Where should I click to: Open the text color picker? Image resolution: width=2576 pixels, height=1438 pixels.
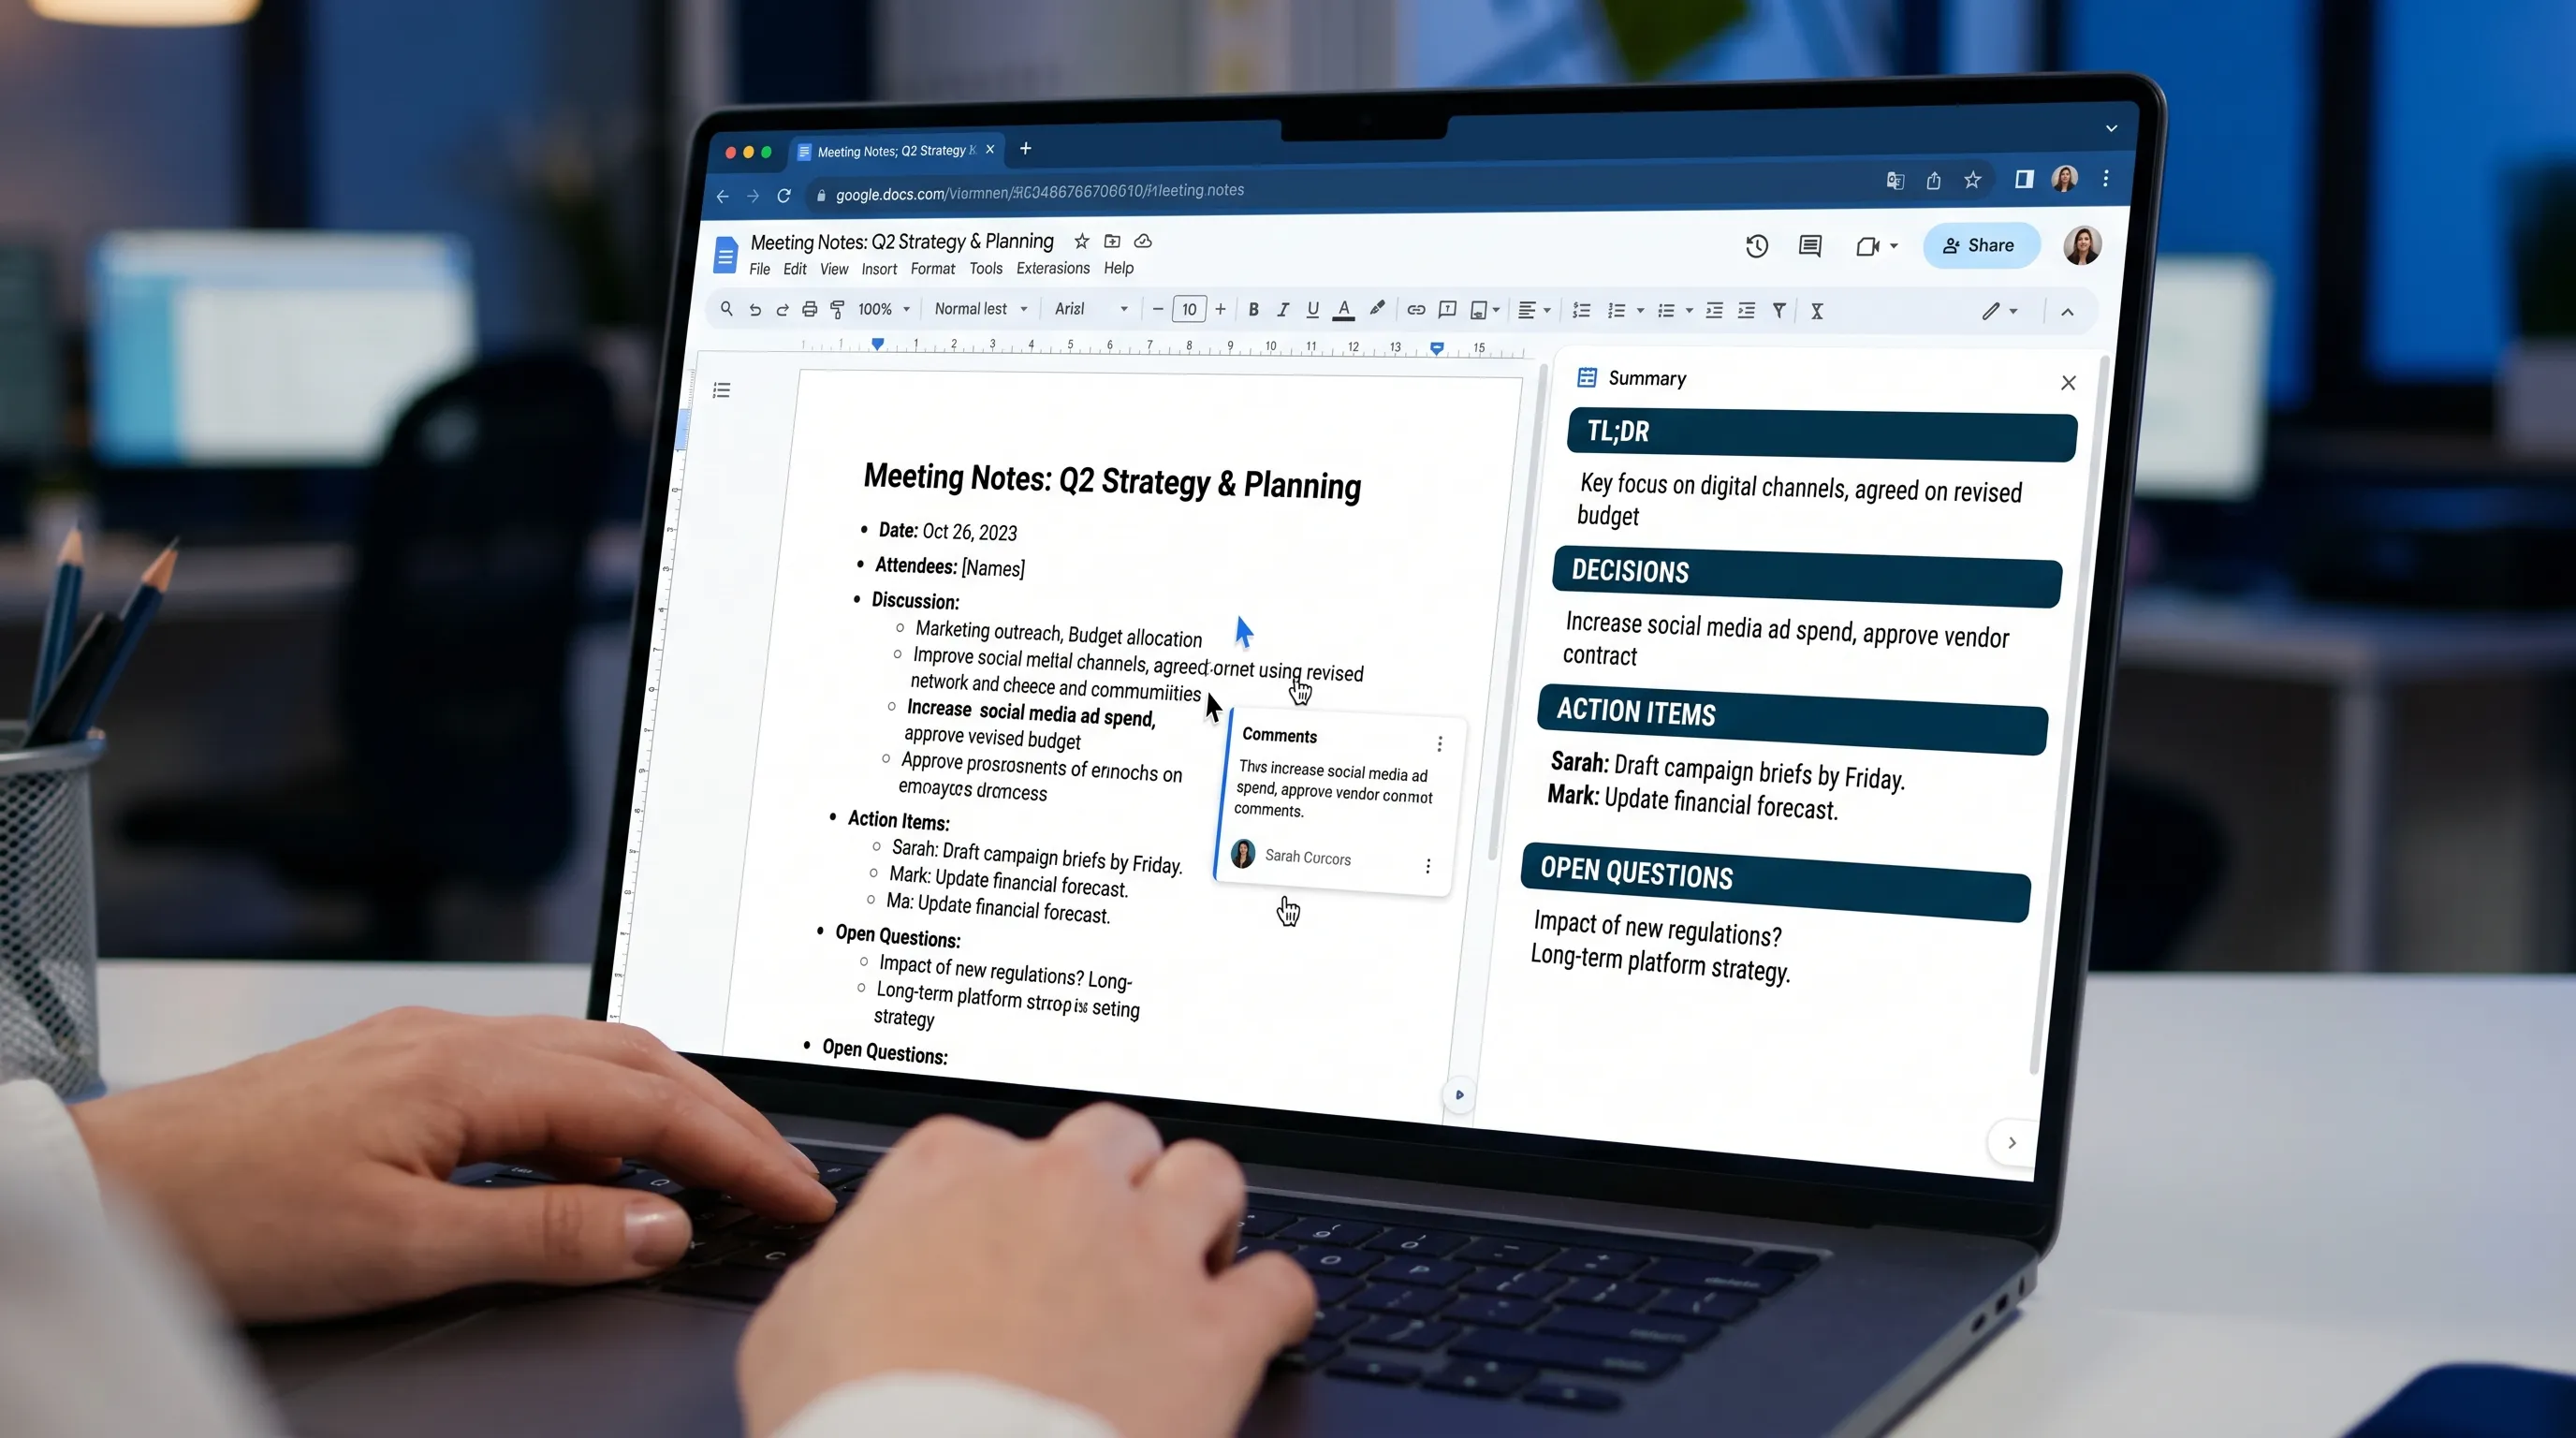(x=1343, y=310)
